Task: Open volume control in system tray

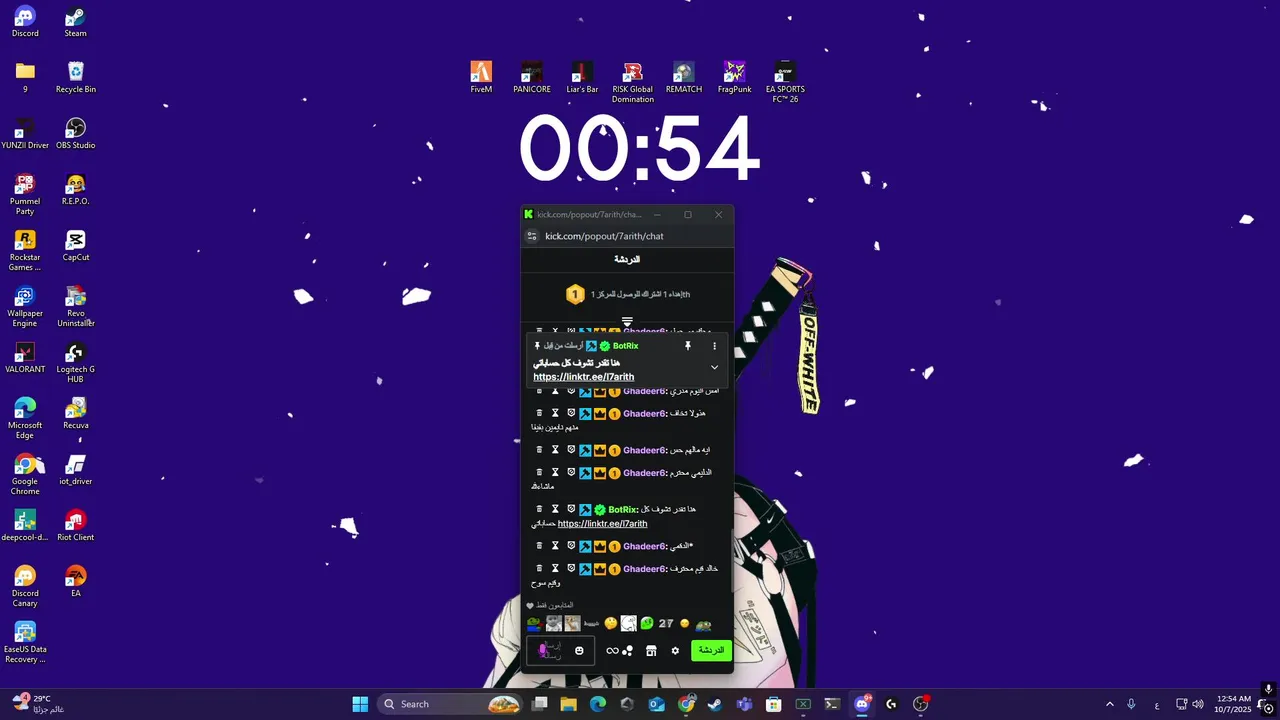Action: 1198,704
